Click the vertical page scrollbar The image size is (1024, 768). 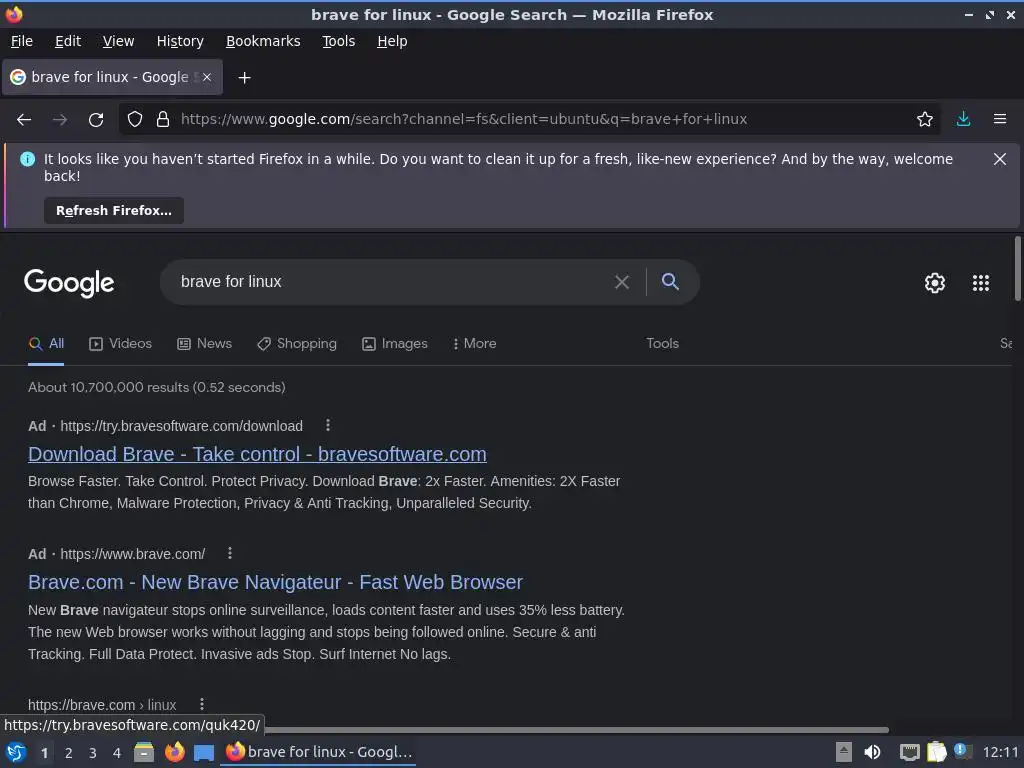pyautogui.click(x=1017, y=270)
